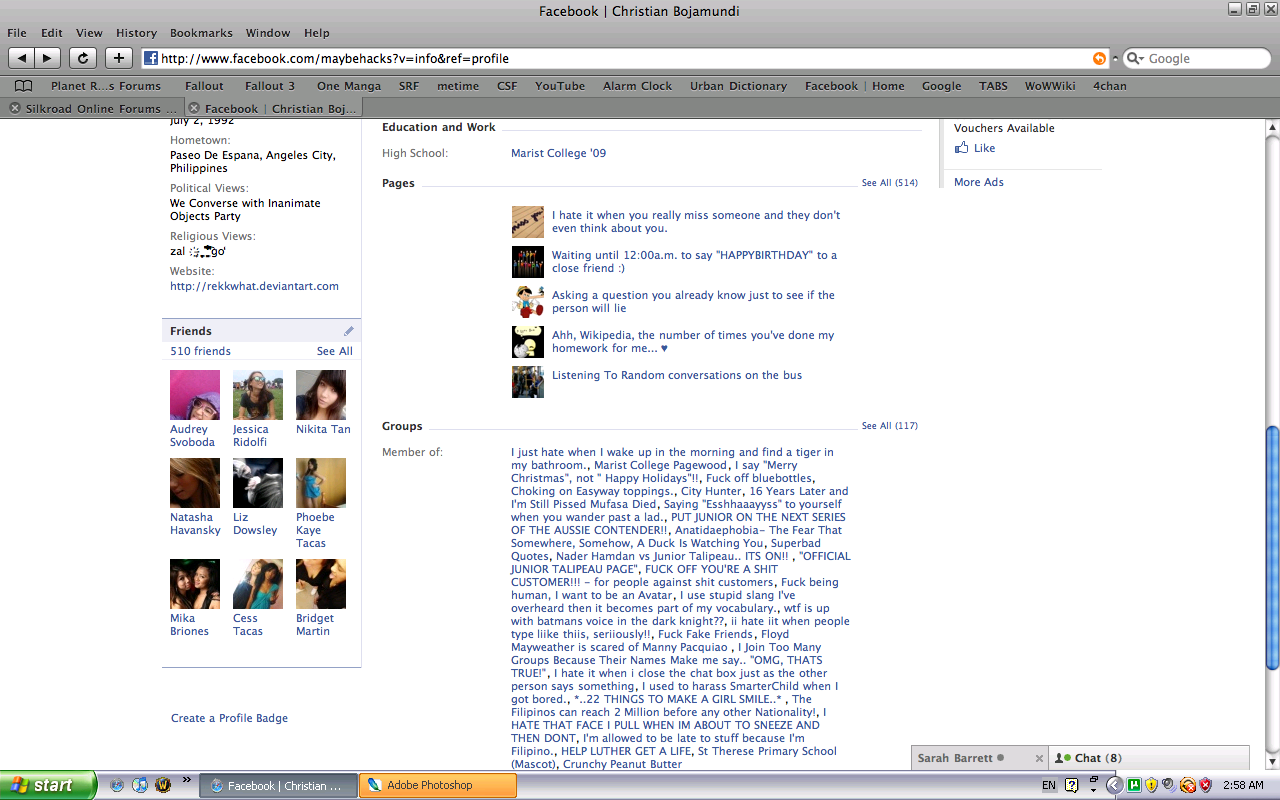Reload the page with the refresh button
1280x800 pixels.
pos(83,58)
